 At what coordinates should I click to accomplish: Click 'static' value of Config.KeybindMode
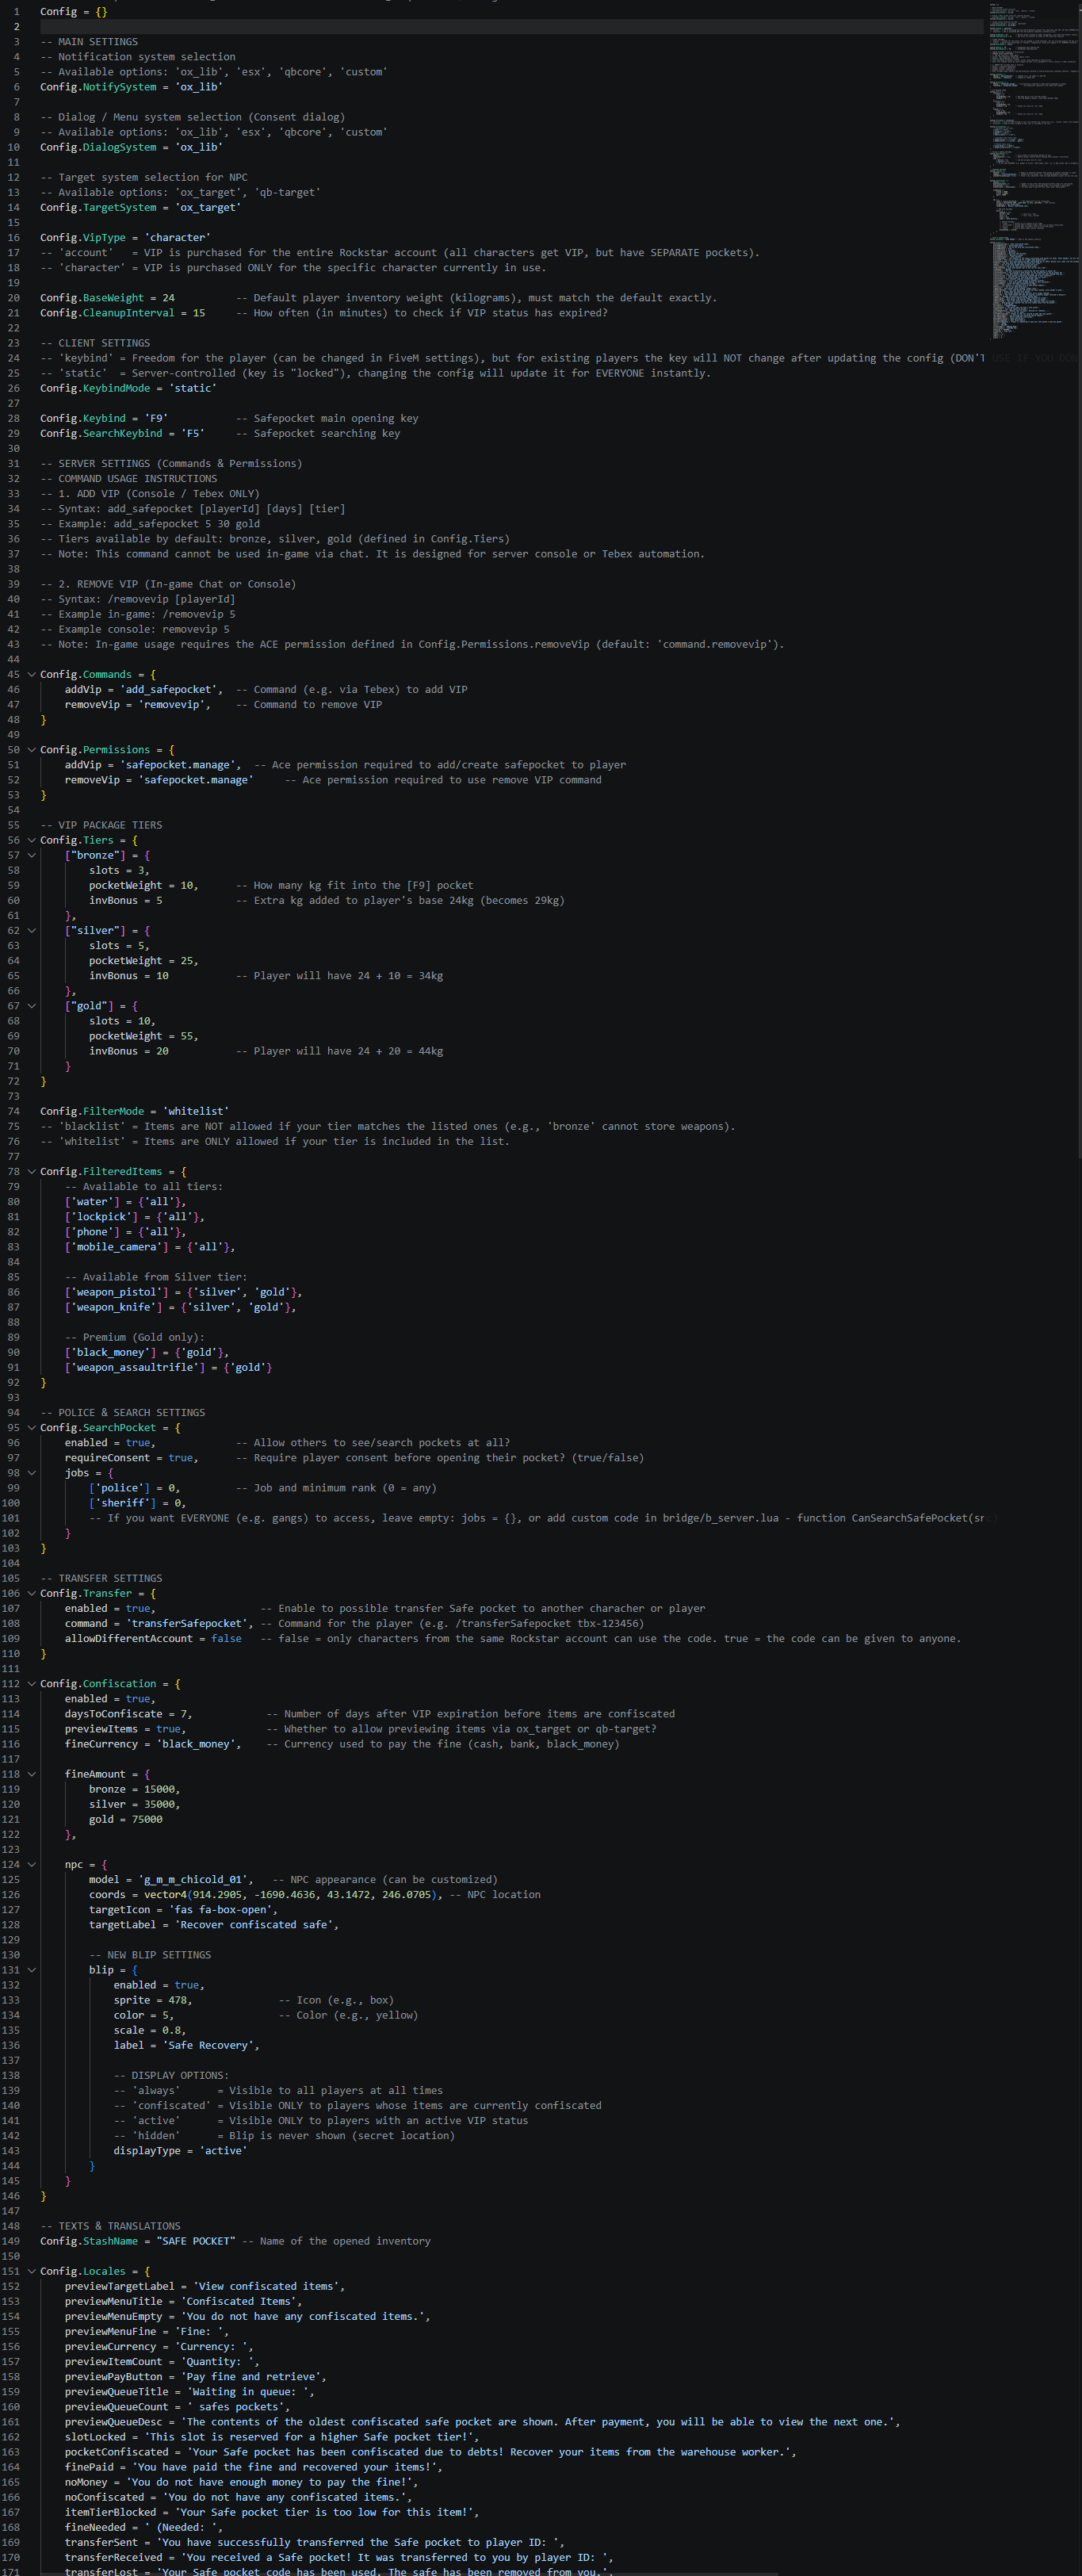pyautogui.click(x=193, y=388)
